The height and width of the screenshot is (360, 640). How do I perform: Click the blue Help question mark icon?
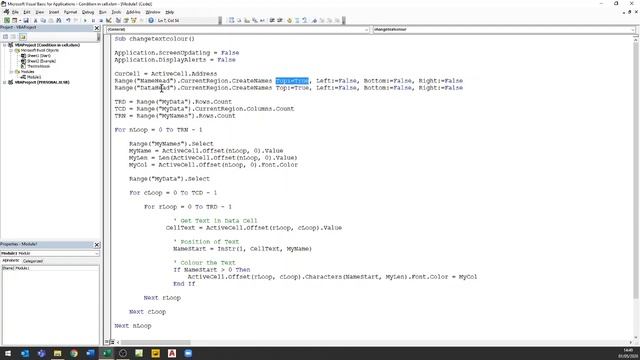coord(151,20)
